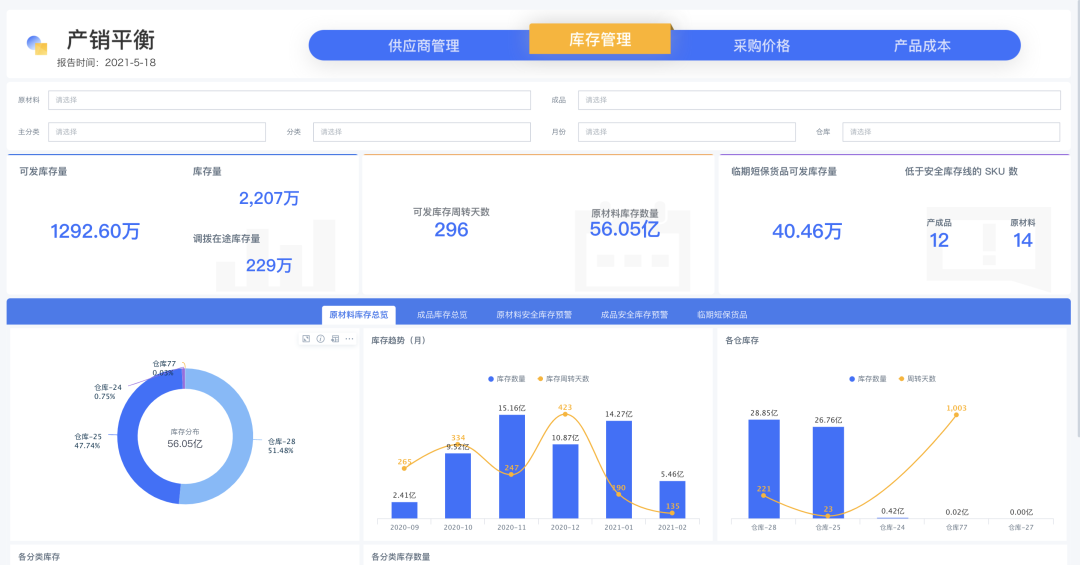1080x565 pixels.
Task: Click the 库存分布 56.05亿 donut center label
Action: tap(185, 439)
